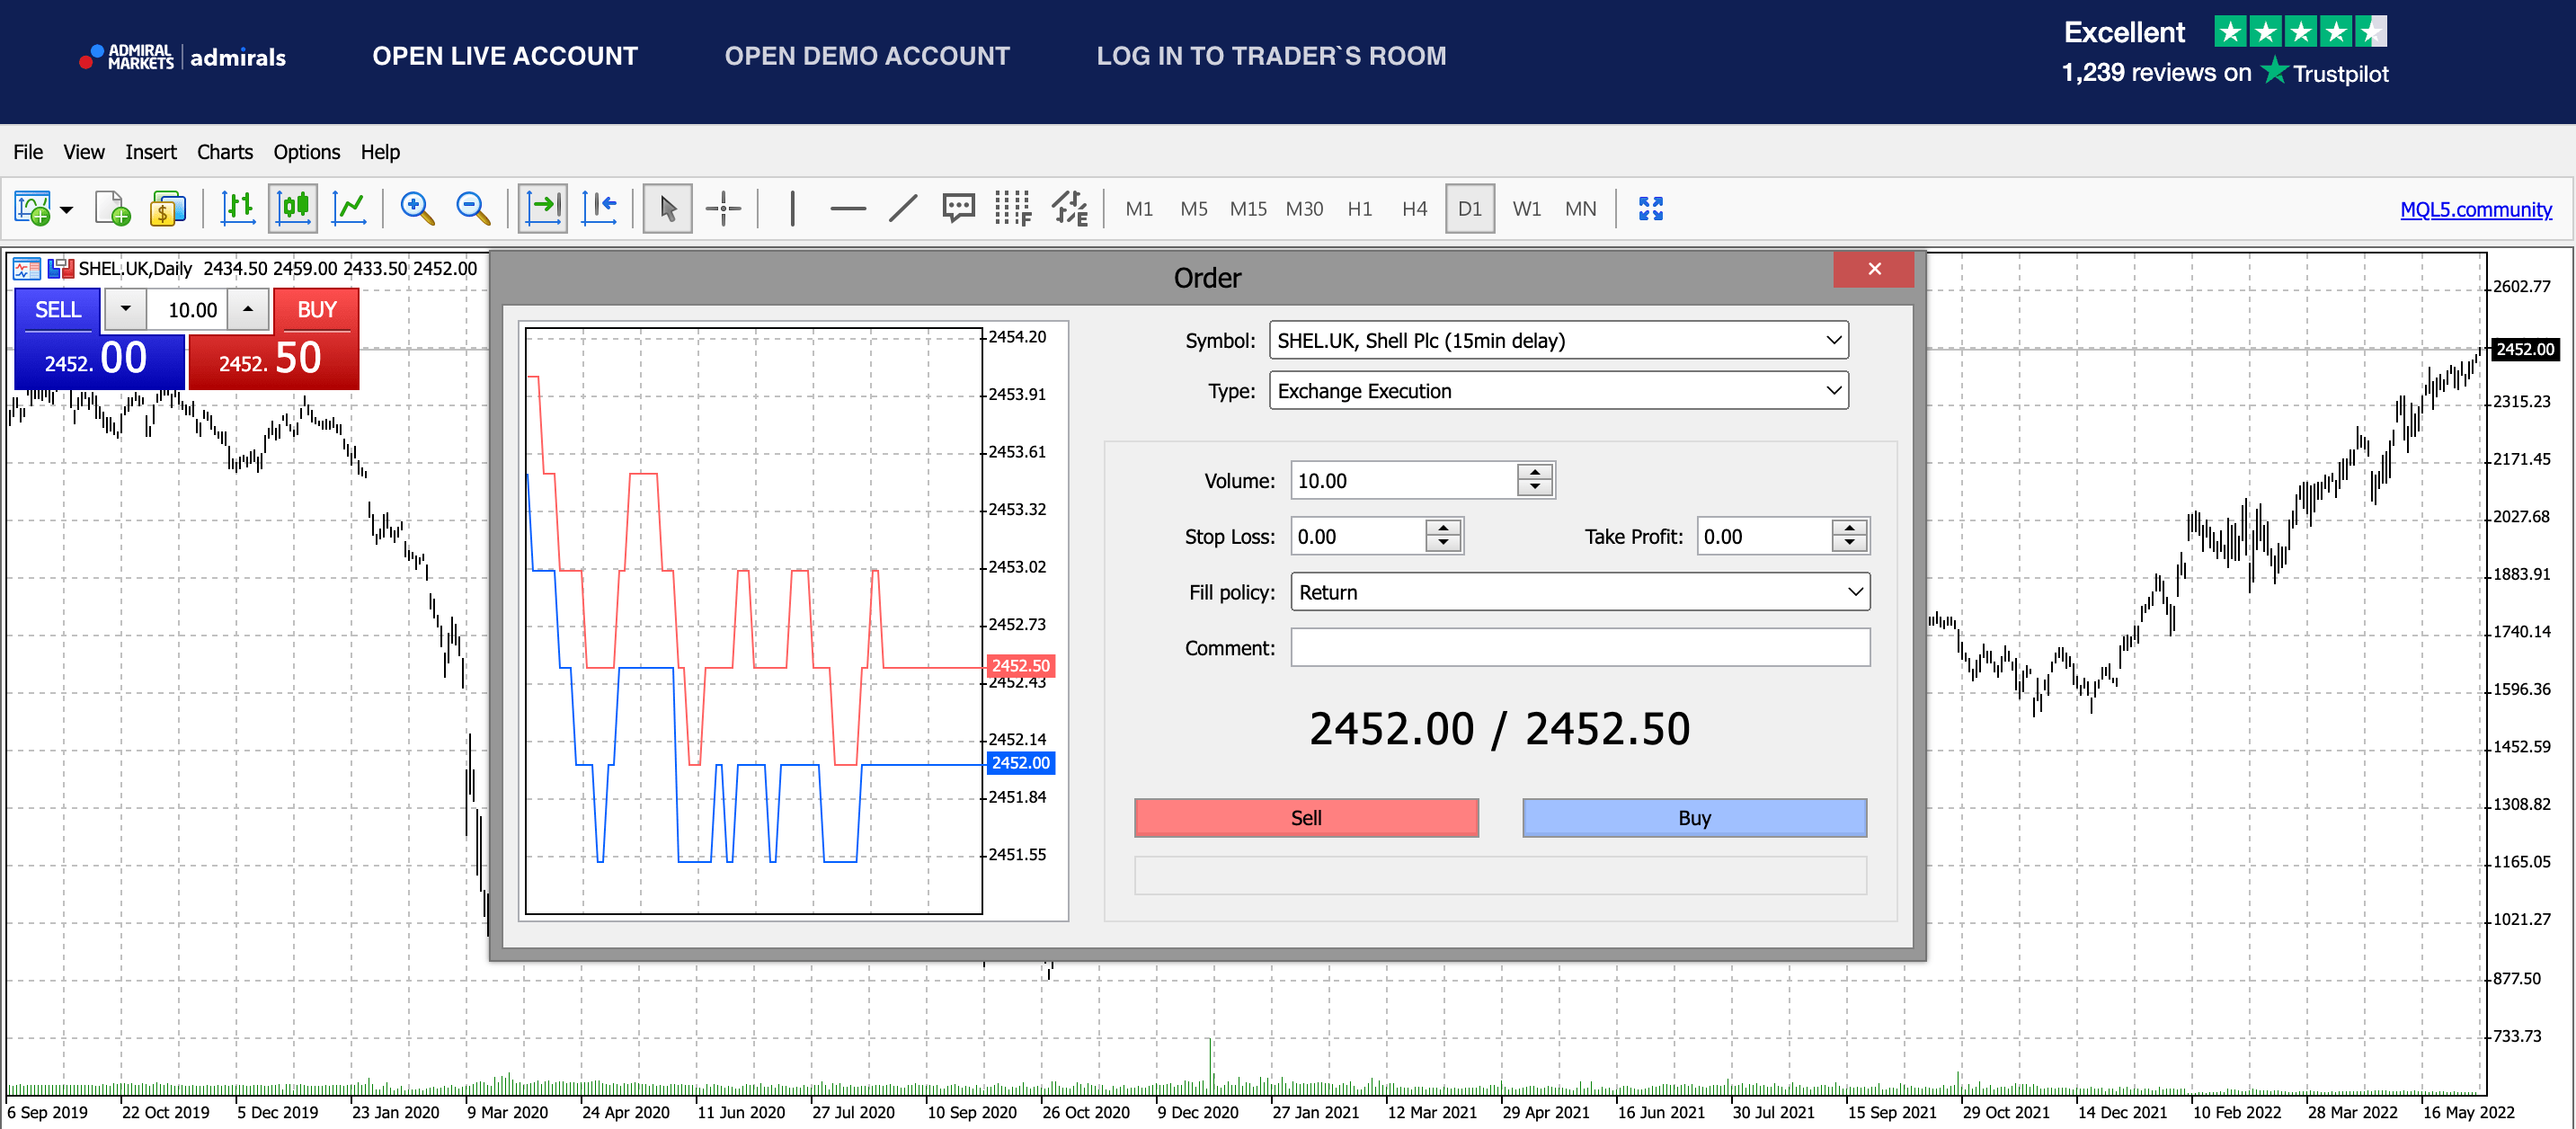Click the Comment input field
This screenshot has height=1129, width=2576.
click(1579, 648)
